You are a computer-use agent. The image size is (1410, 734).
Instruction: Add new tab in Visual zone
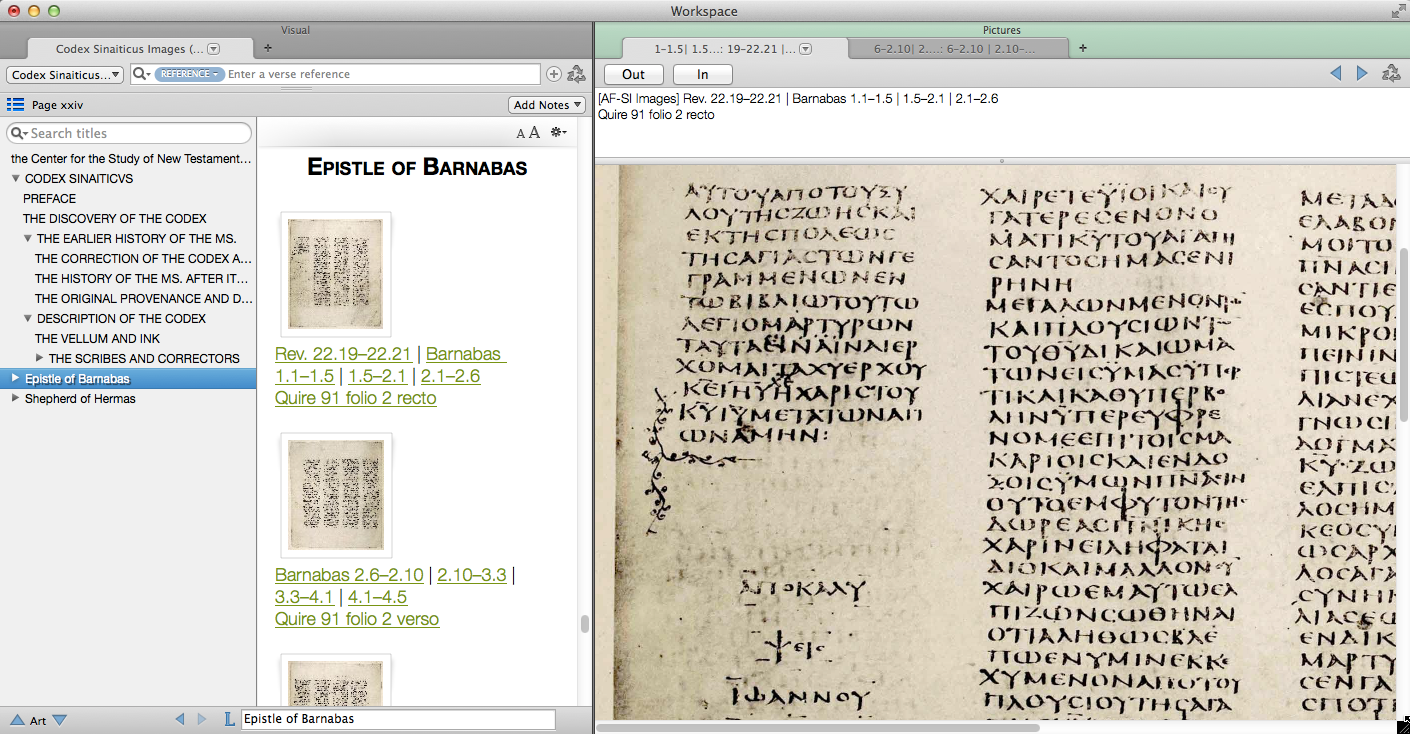click(267, 48)
